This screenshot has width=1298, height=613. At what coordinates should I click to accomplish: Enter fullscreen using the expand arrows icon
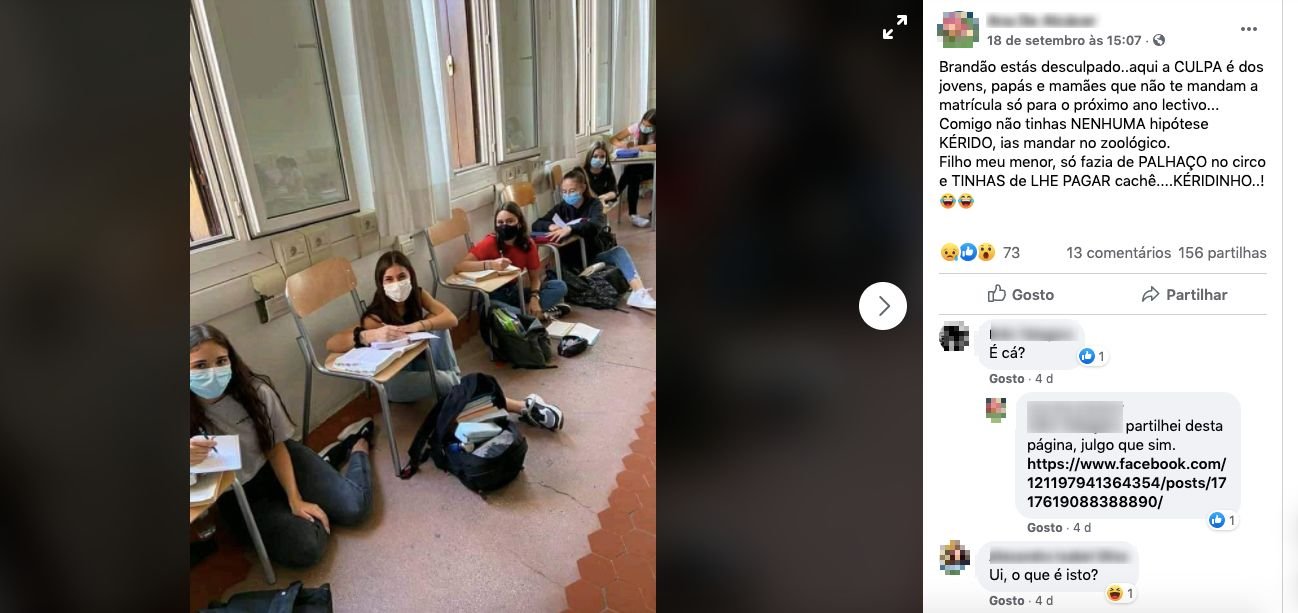point(895,28)
